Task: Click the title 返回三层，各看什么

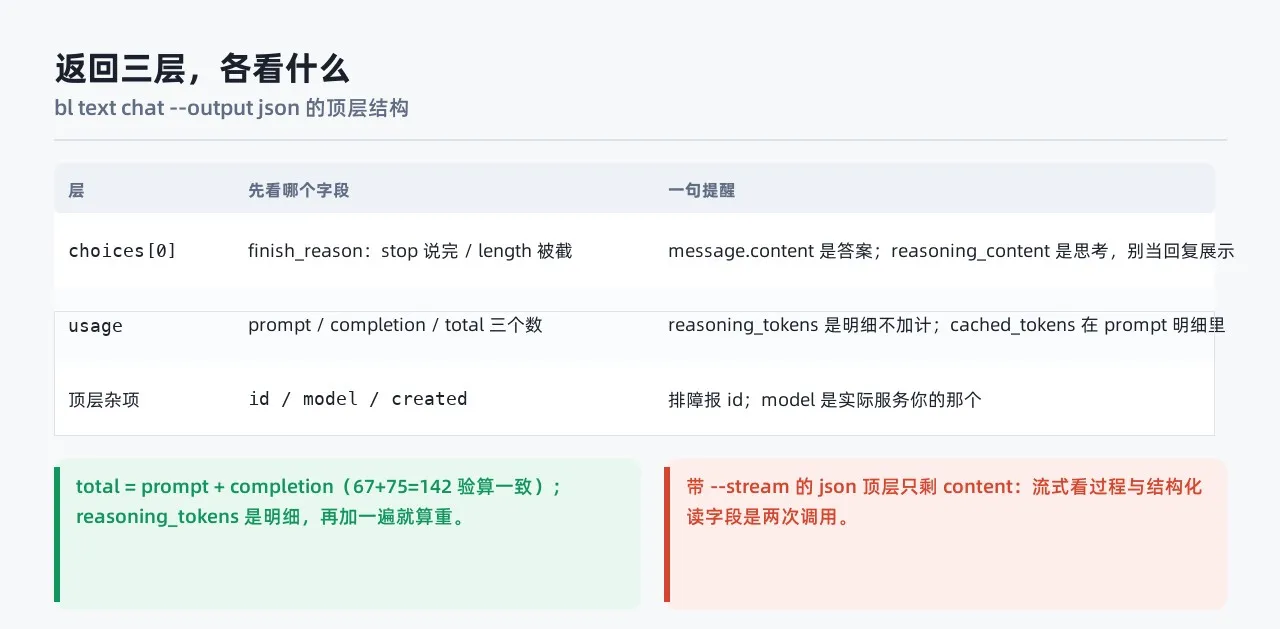Action: (202, 69)
